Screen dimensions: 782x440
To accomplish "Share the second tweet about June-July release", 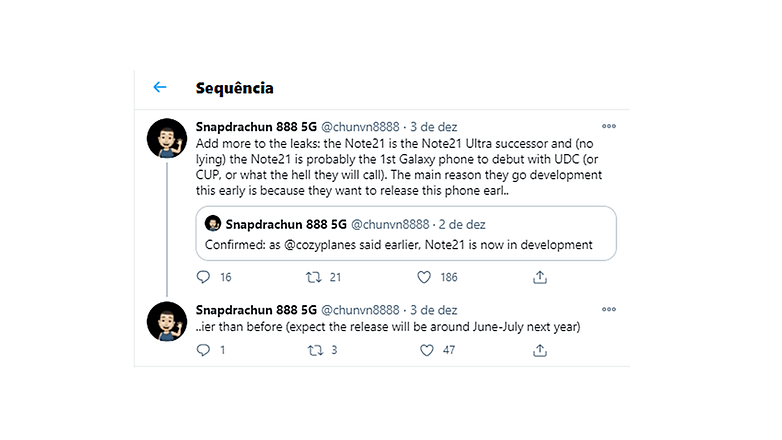I will click(x=540, y=350).
